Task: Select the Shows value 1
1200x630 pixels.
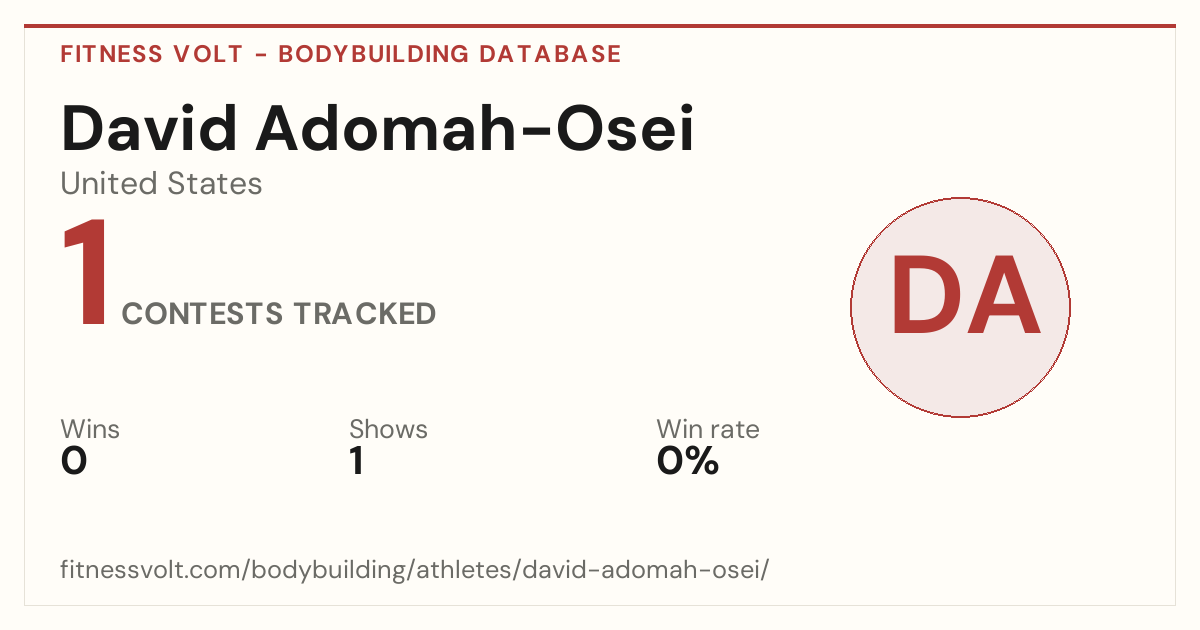Action: click(357, 461)
